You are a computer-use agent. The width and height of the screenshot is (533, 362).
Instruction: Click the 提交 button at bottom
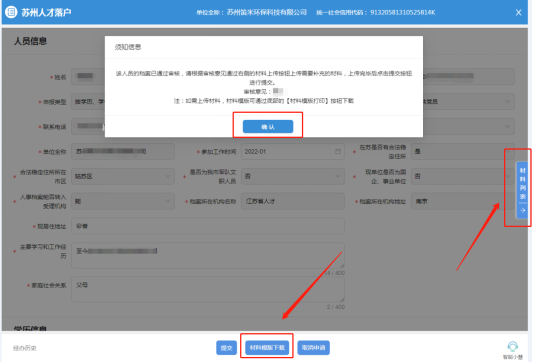coord(226,347)
